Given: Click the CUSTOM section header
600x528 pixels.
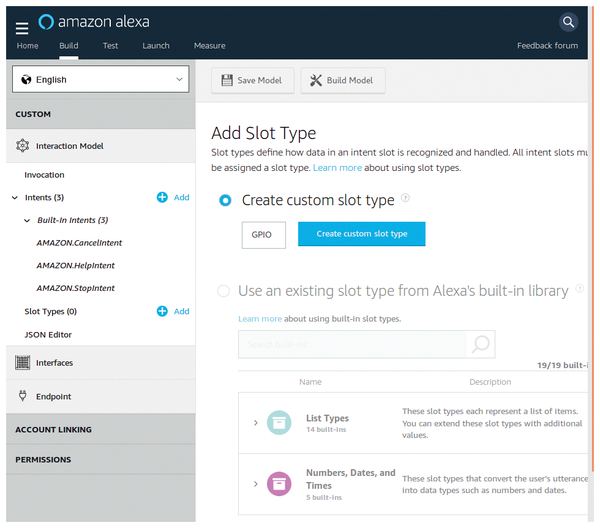Looking at the screenshot, I should pos(101,114).
